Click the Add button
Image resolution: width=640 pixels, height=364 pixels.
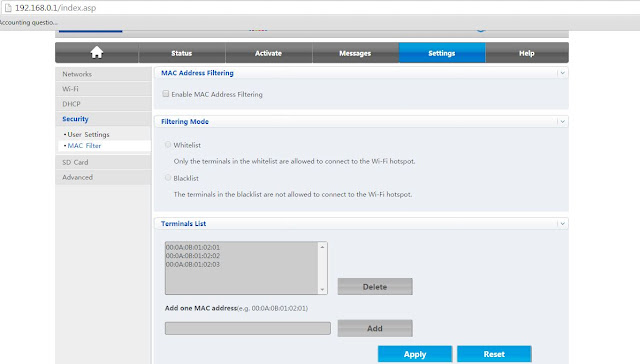pos(375,328)
